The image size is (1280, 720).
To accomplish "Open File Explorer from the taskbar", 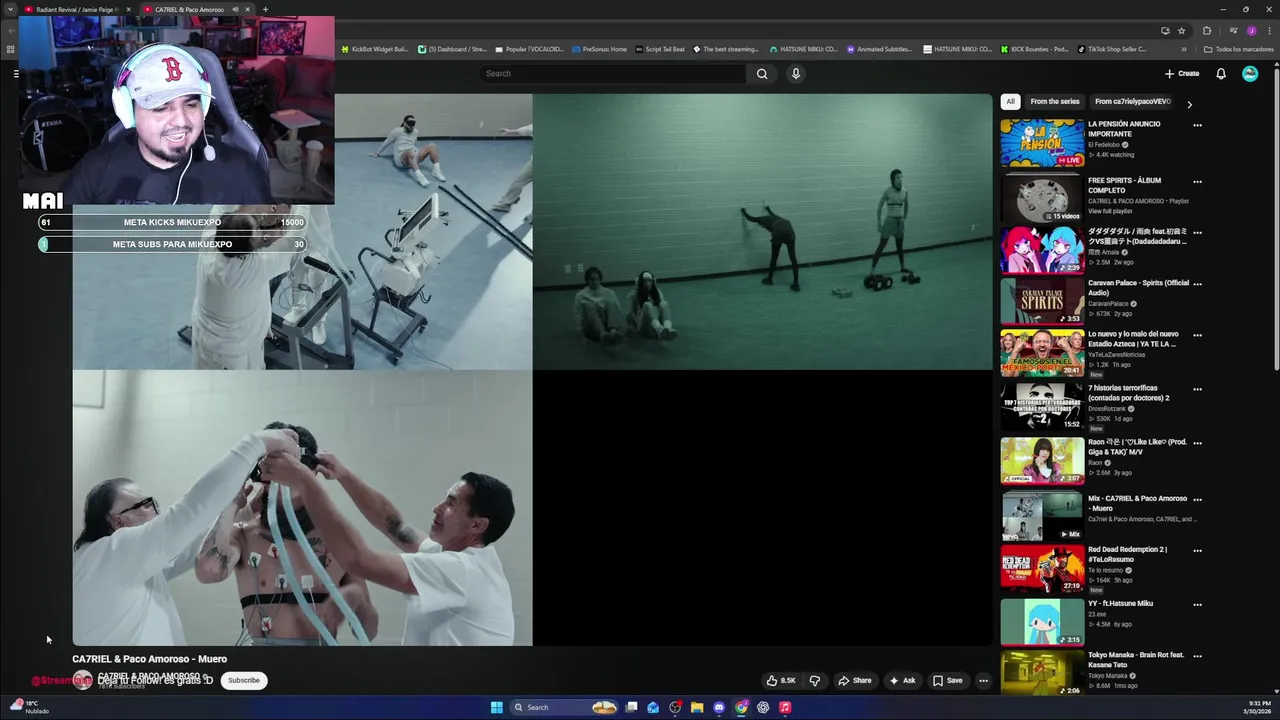I will pos(697,707).
